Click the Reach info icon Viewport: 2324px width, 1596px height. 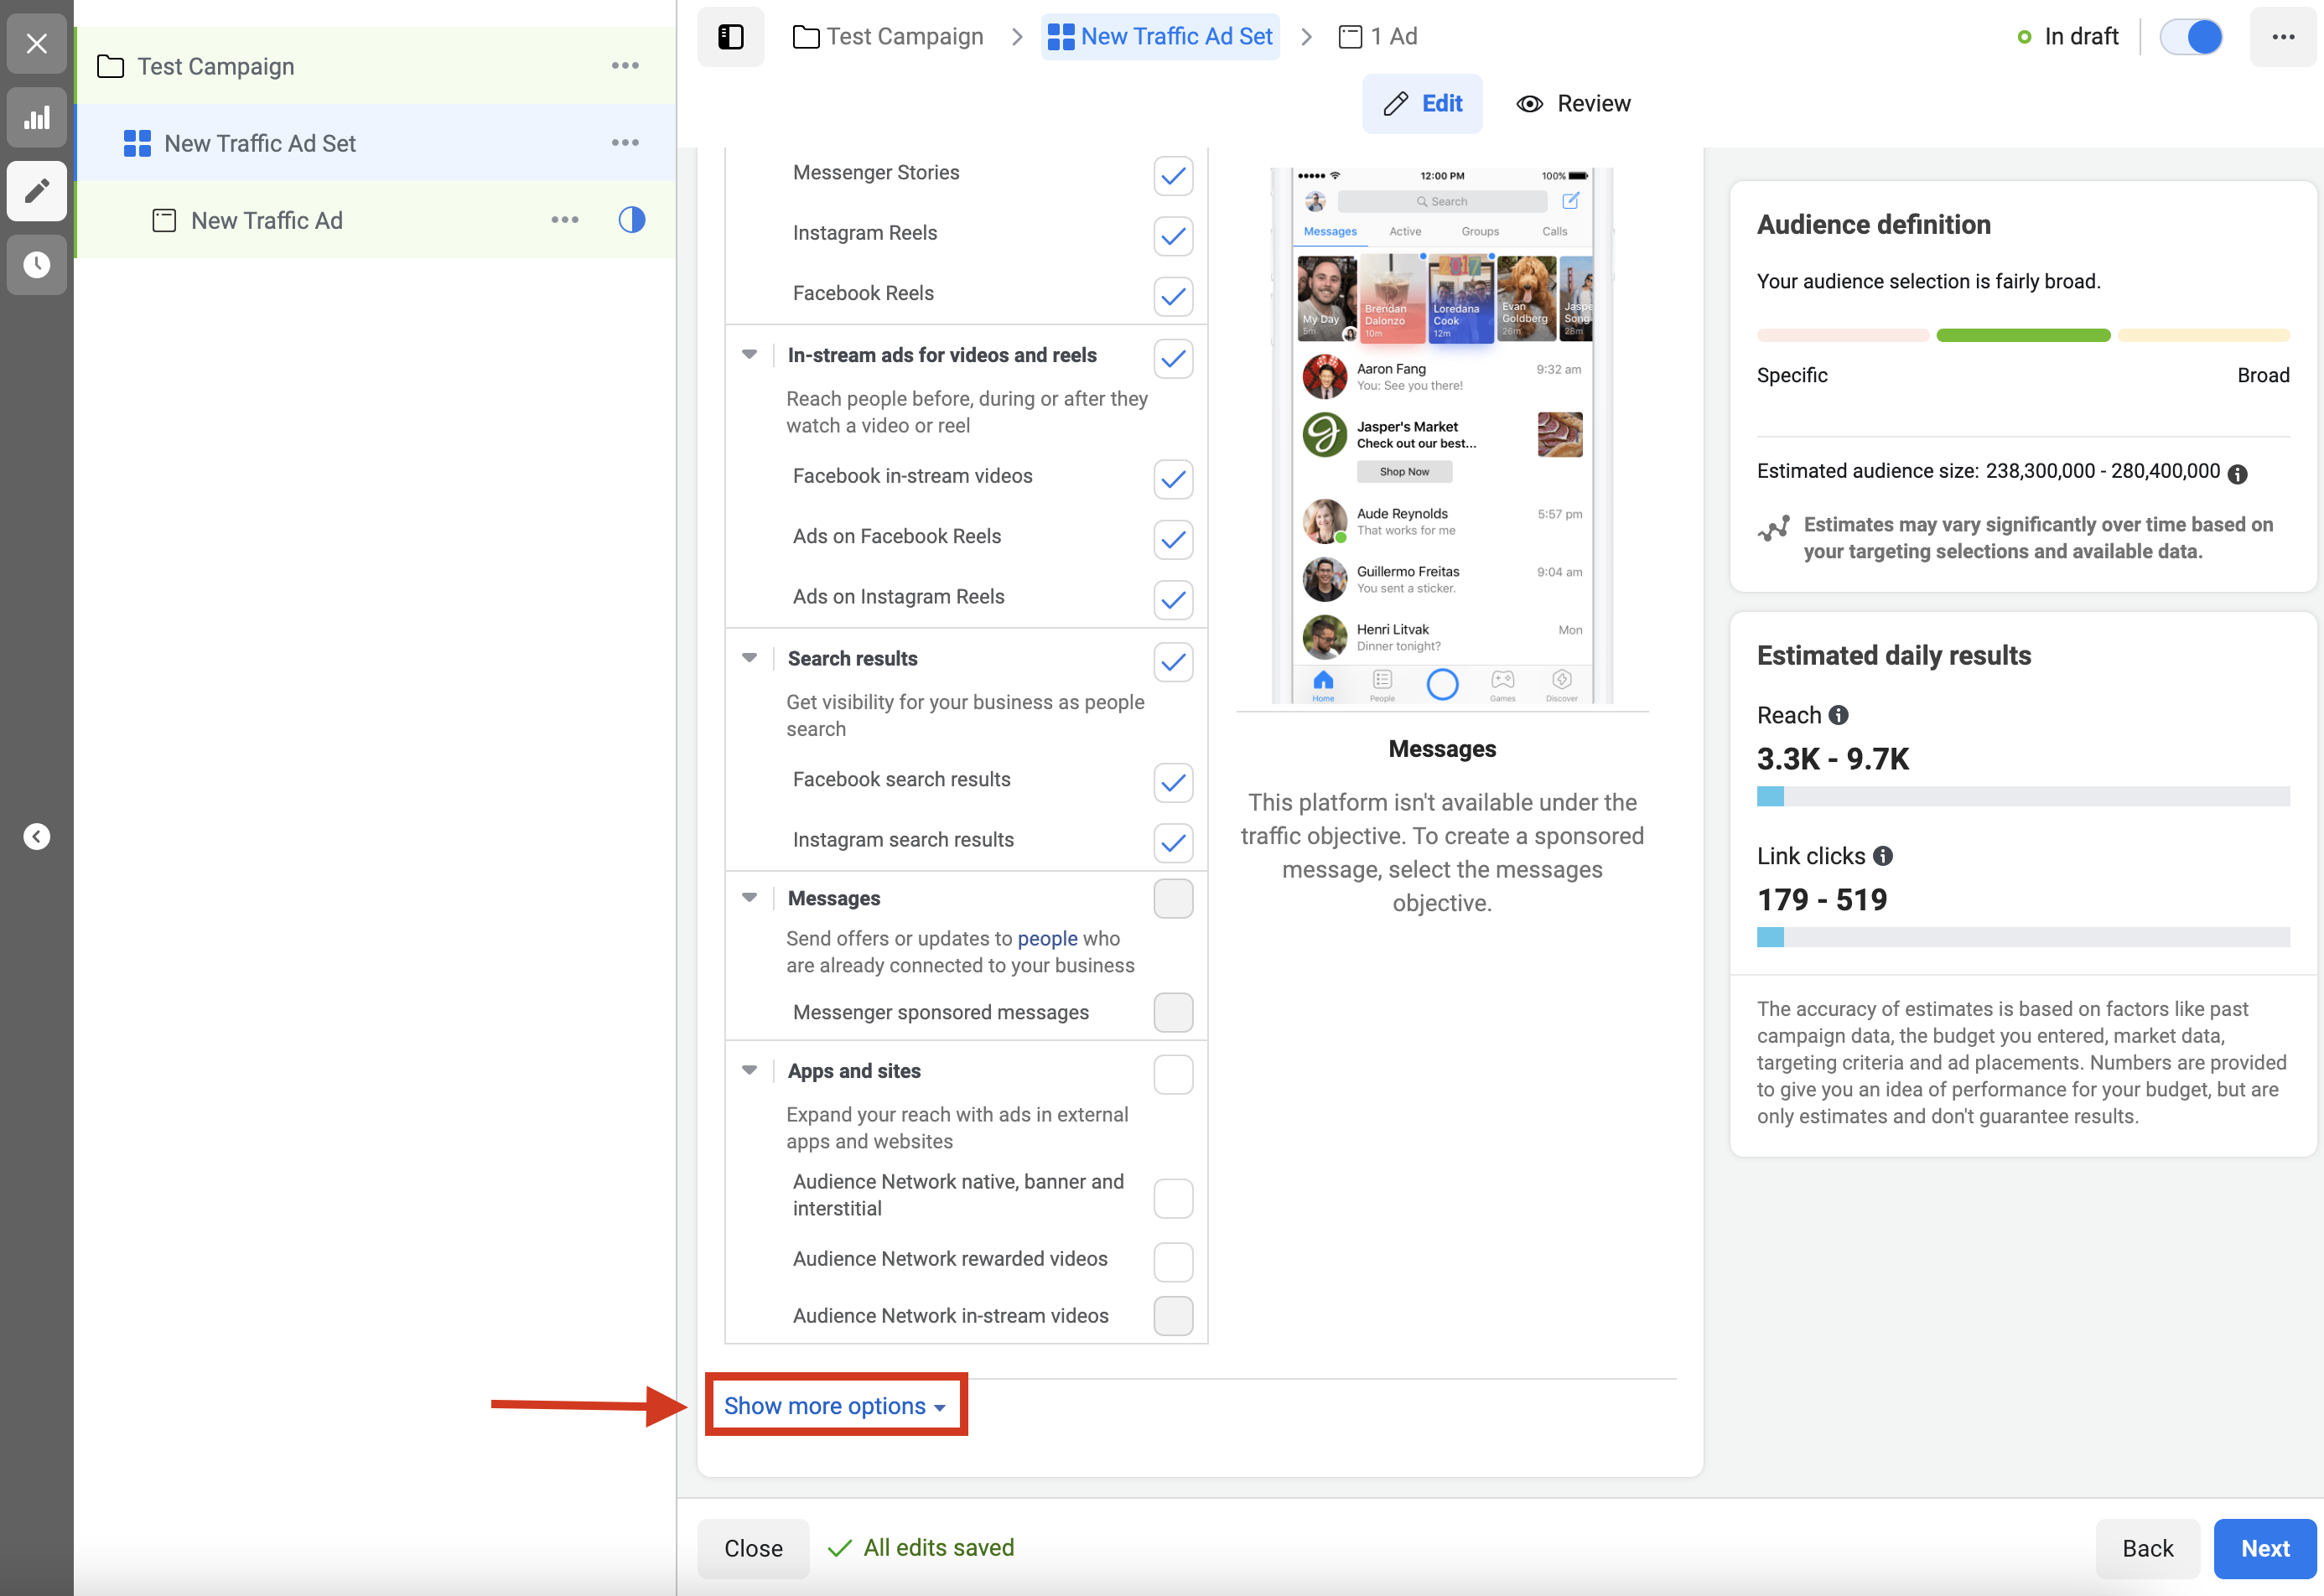[x=1839, y=715]
